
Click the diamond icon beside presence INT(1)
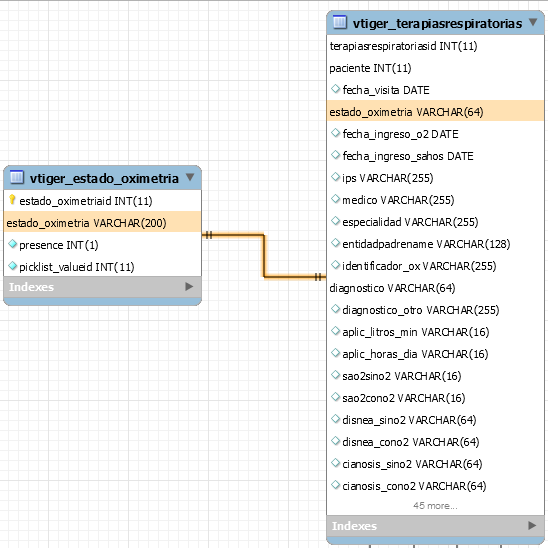pyautogui.click(x=13, y=244)
